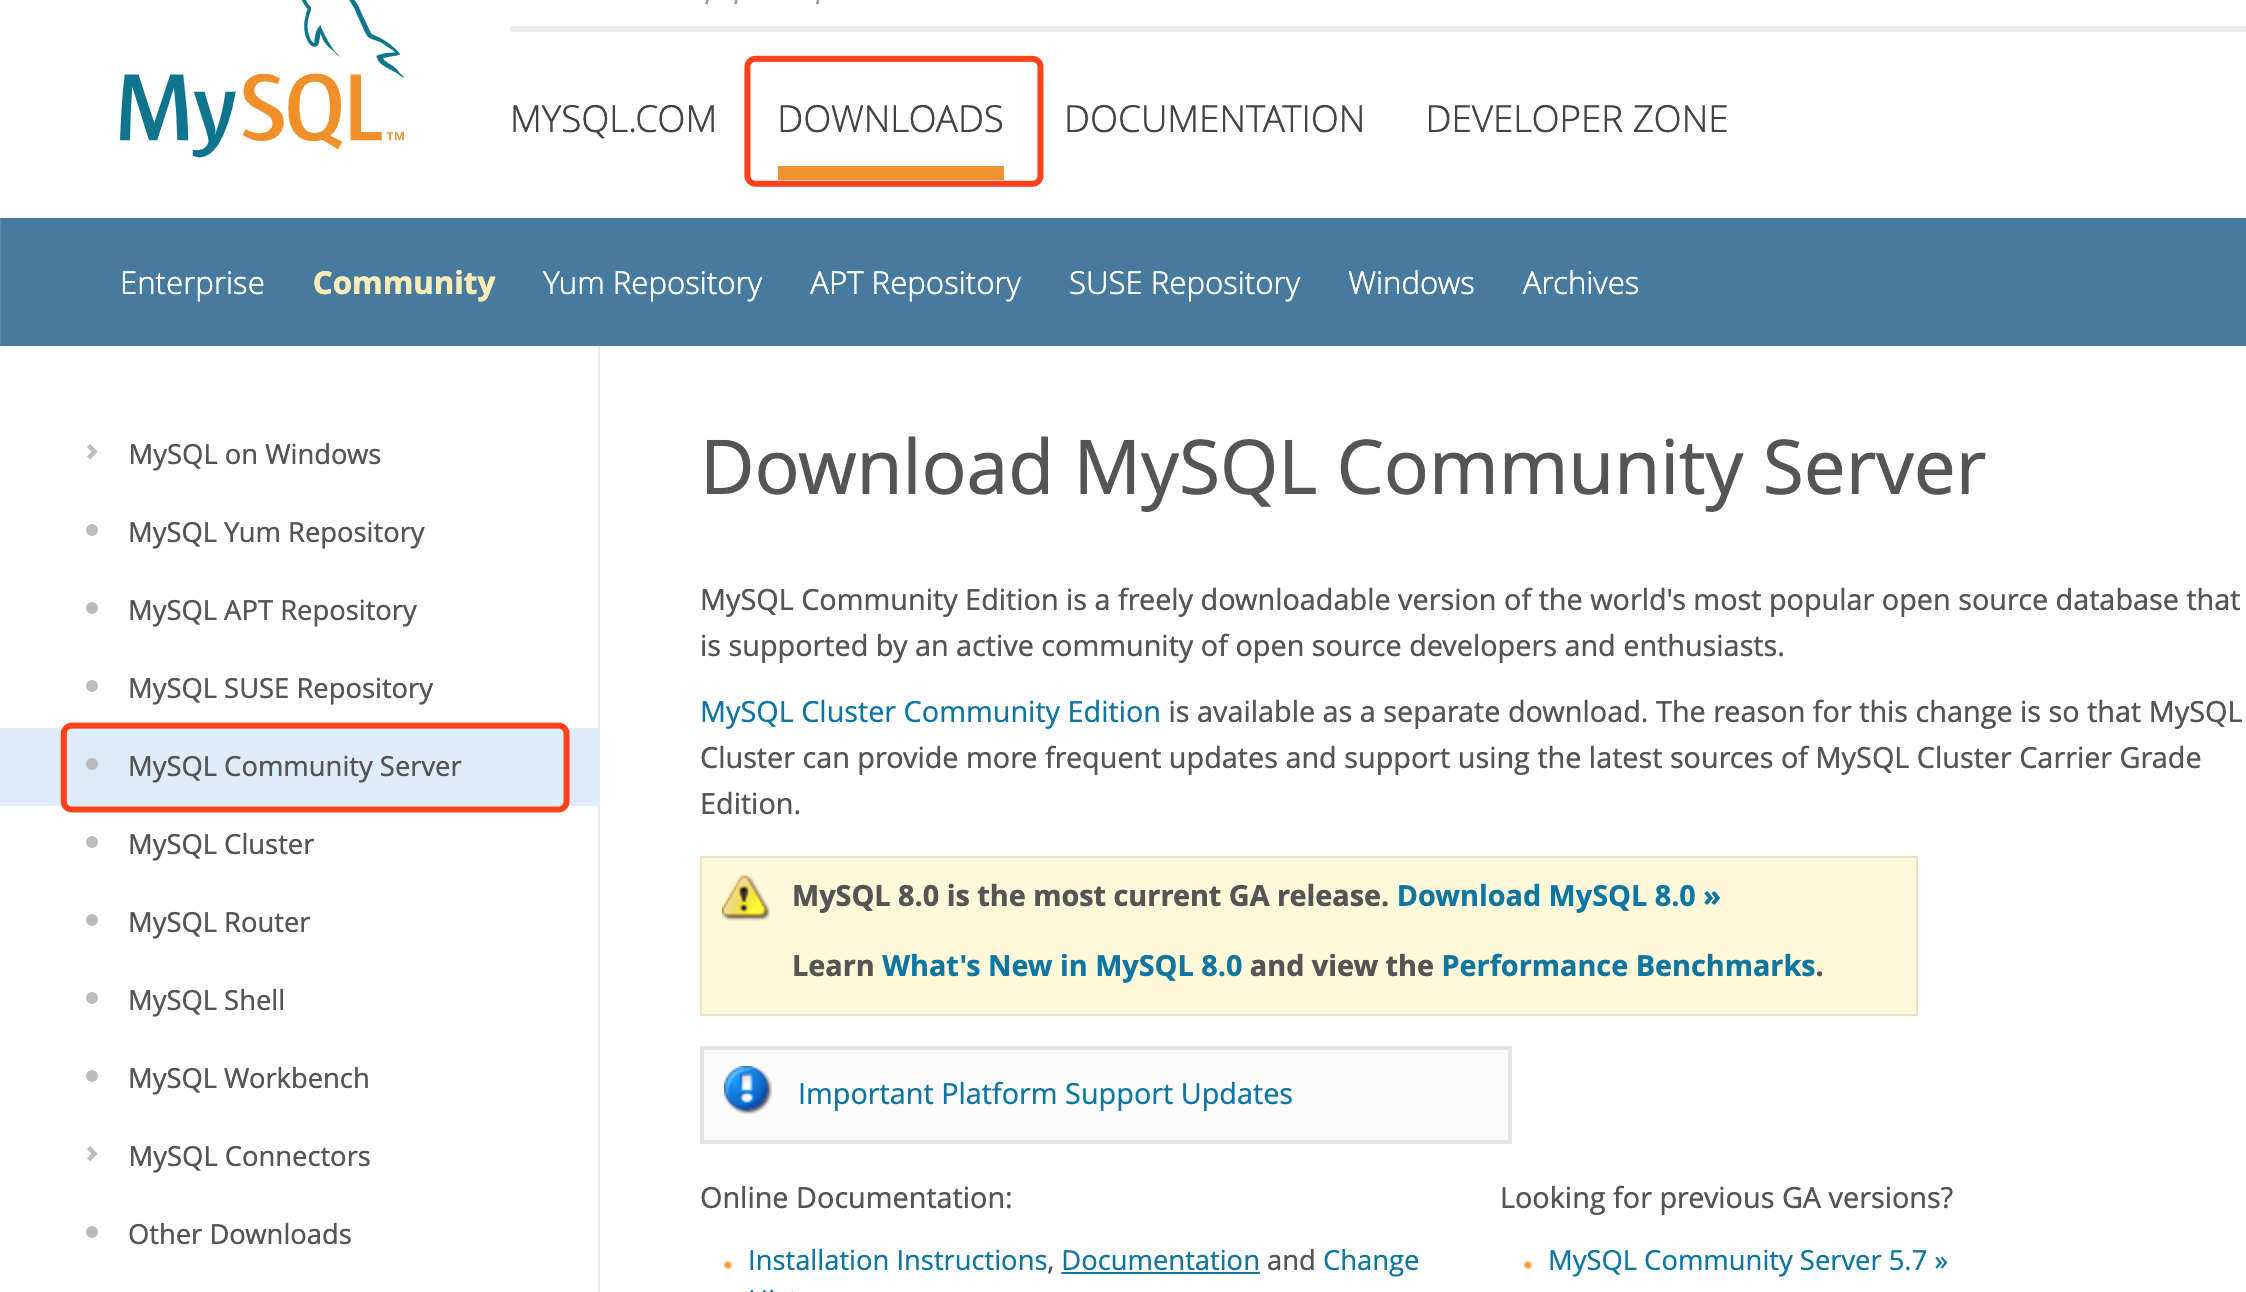This screenshot has height=1292, width=2246.
Task: Click the yellow warning triangle icon
Action: [x=745, y=897]
